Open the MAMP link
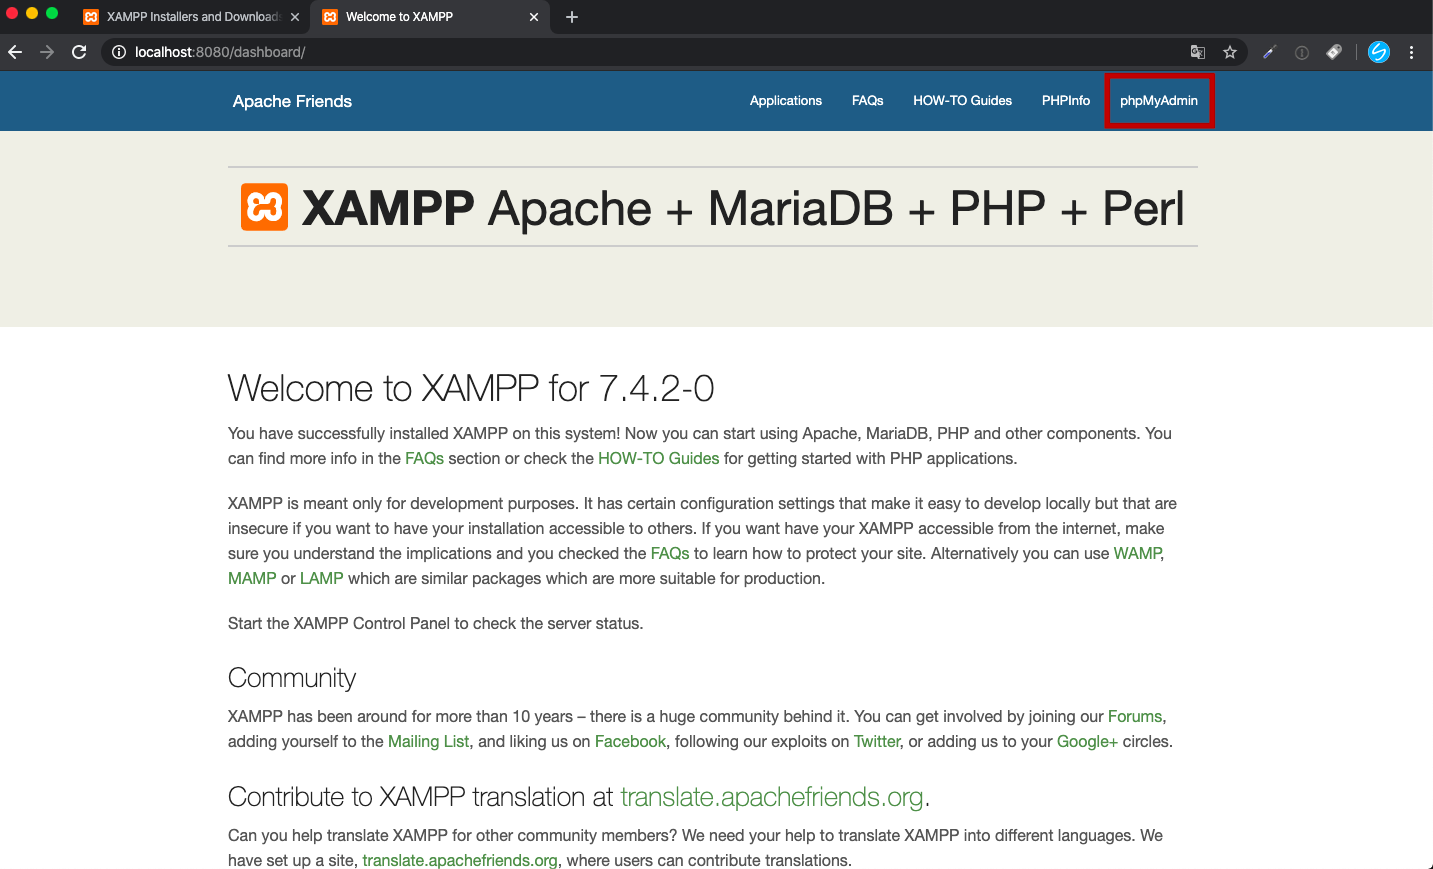Screen dimensions: 1433x869 (252, 578)
